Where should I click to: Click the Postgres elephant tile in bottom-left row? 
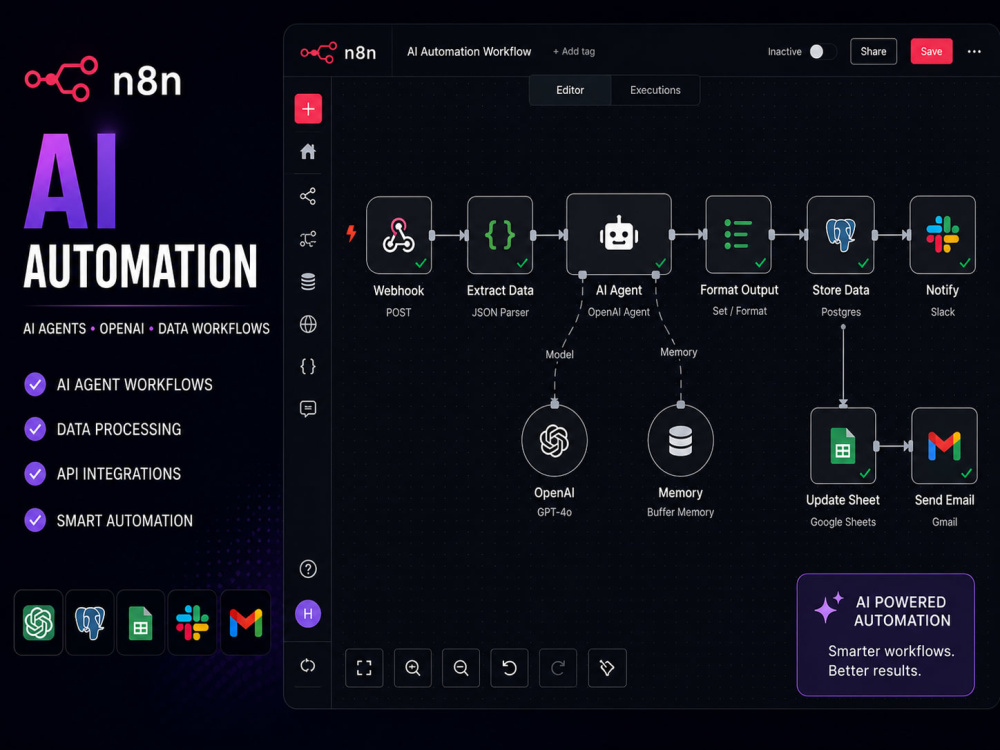[x=90, y=622]
